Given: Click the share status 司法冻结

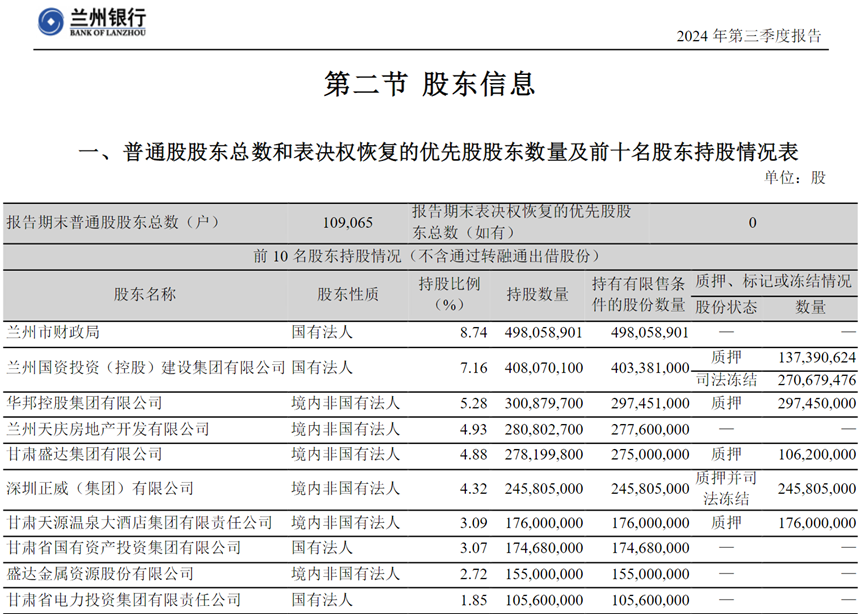Looking at the screenshot, I should (725, 380).
